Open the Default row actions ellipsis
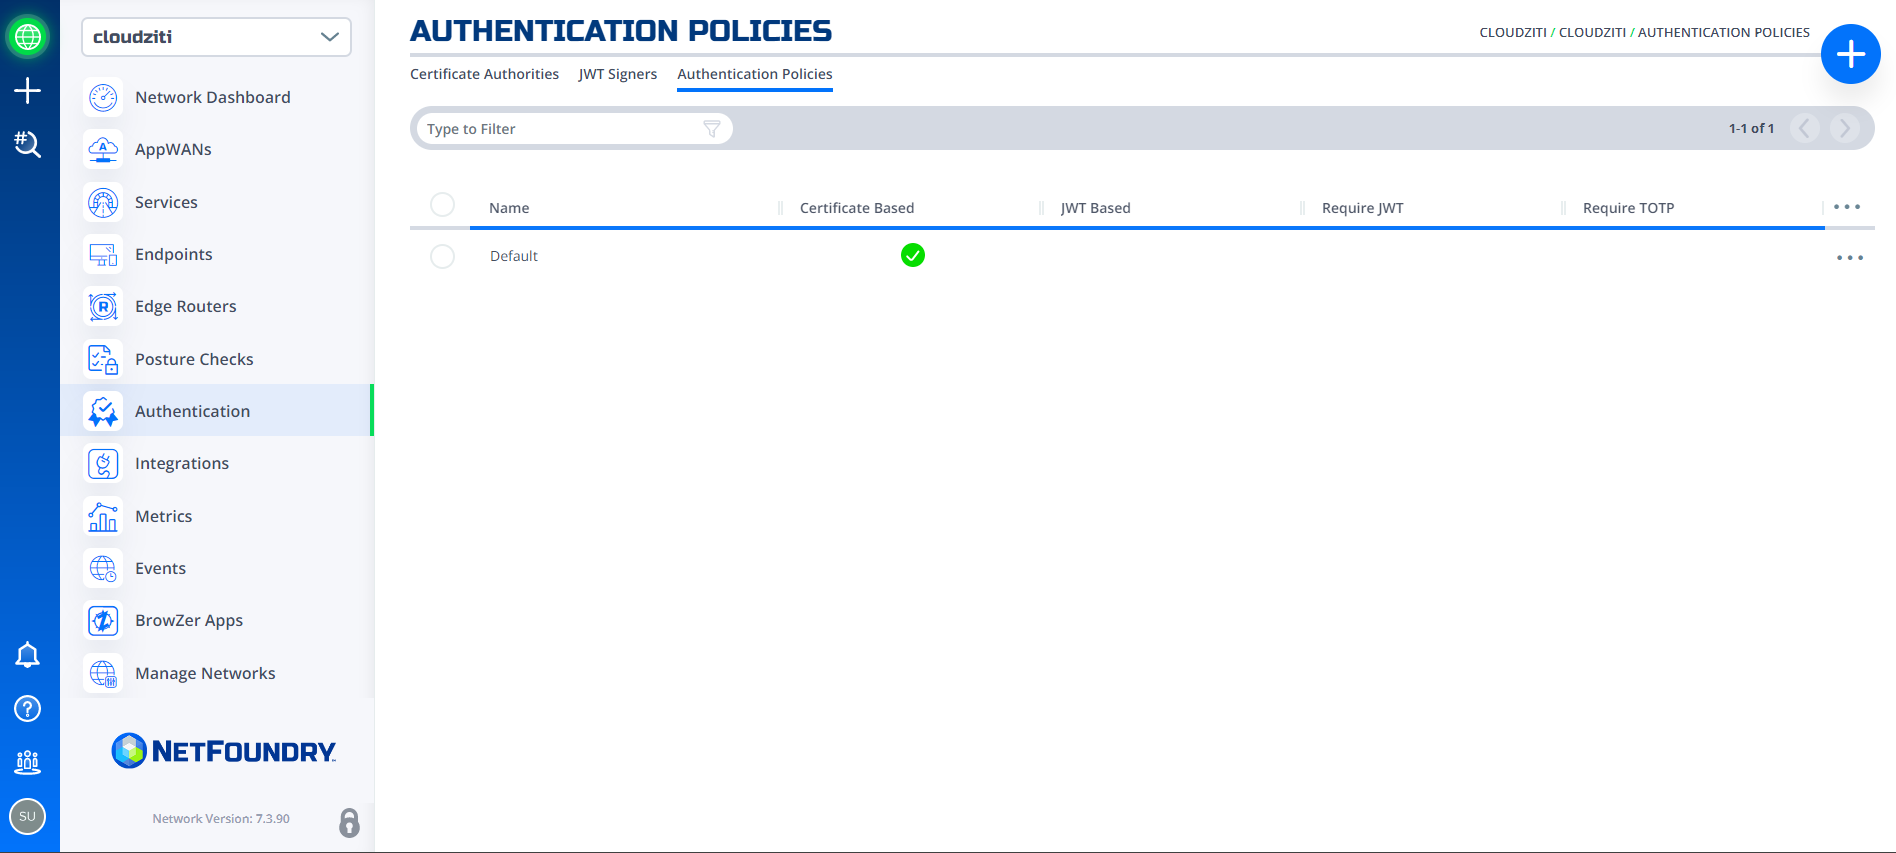1896x853 pixels. click(1850, 258)
